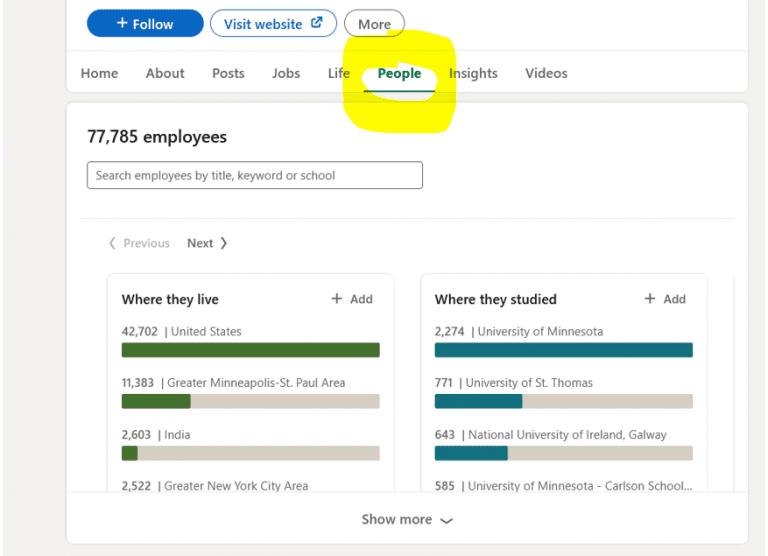Viewport: 768px width, 556px height.
Task: Click the employee search input field
Action: (x=255, y=175)
